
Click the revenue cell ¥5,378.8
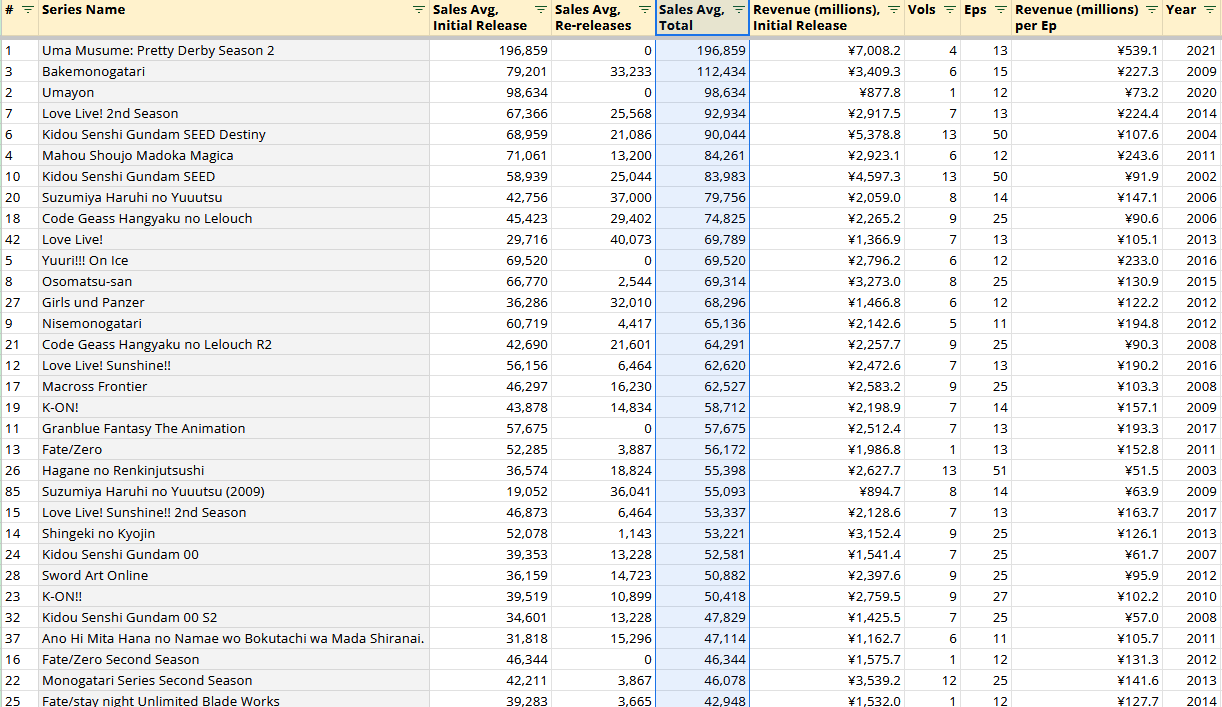point(826,134)
